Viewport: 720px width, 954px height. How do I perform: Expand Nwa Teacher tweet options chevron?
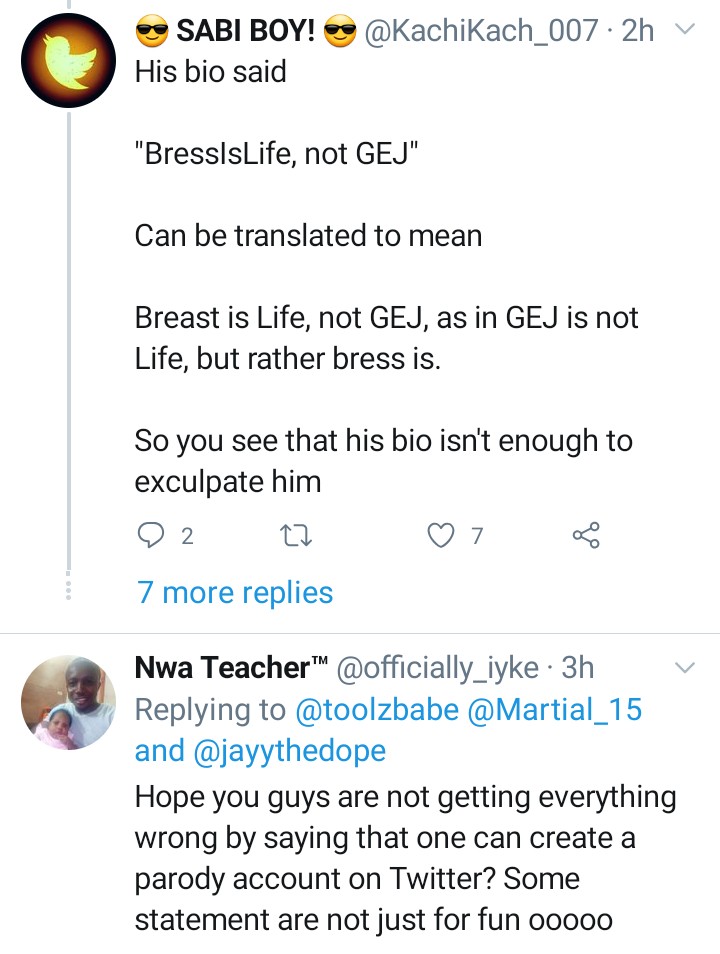pos(685,668)
